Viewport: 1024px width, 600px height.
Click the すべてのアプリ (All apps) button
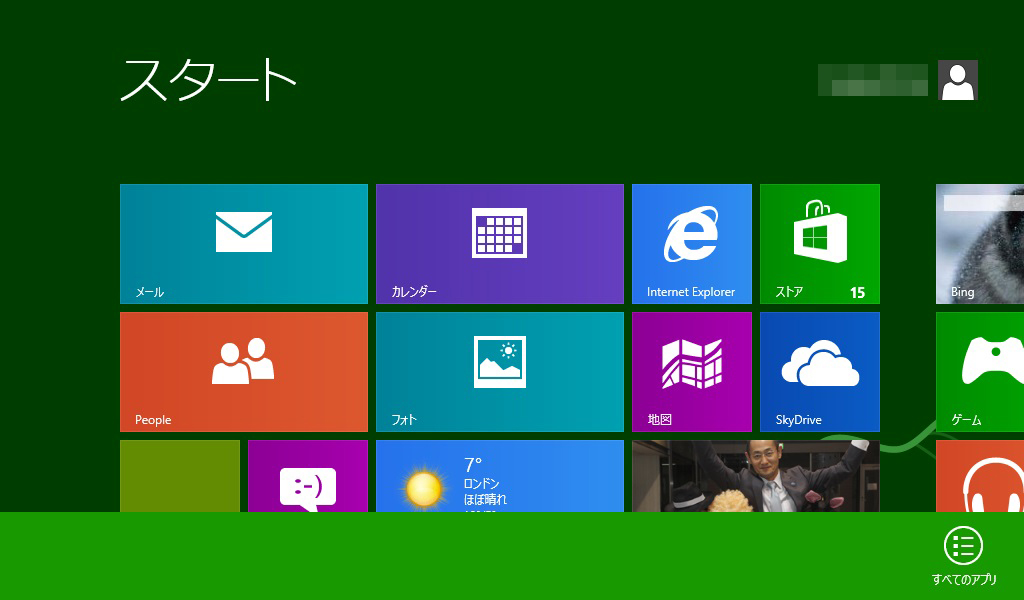(963, 556)
